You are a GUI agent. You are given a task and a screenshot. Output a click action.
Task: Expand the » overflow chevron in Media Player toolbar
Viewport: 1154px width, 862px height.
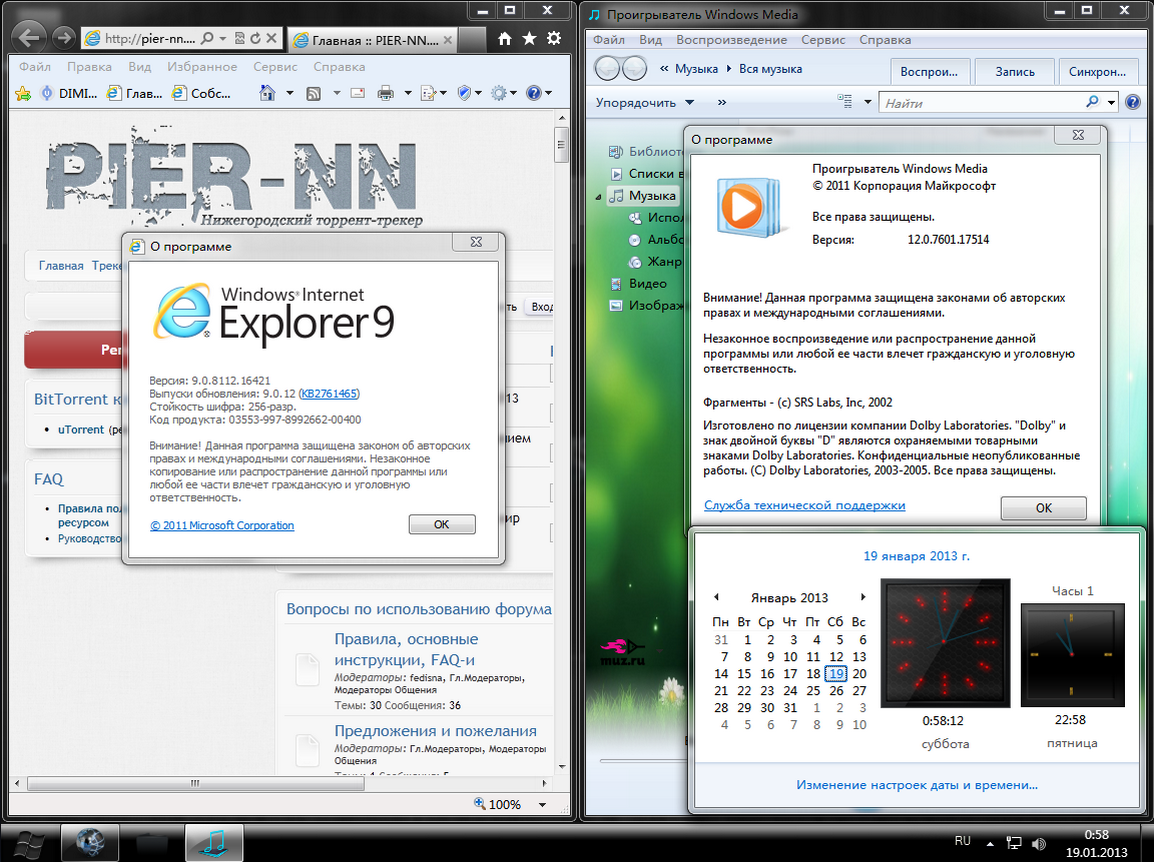[x=722, y=102]
